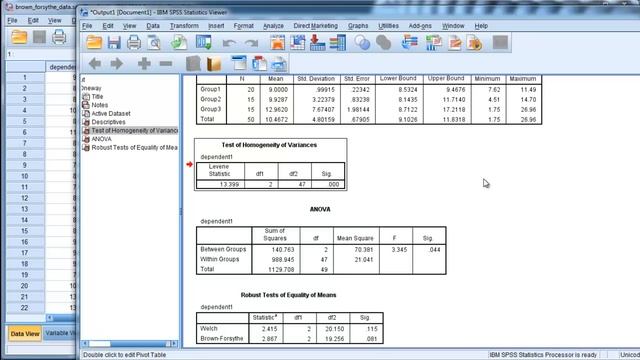640x360 pixels.
Task: Click the Demote right arrow icon
Action: coord(117,63)
